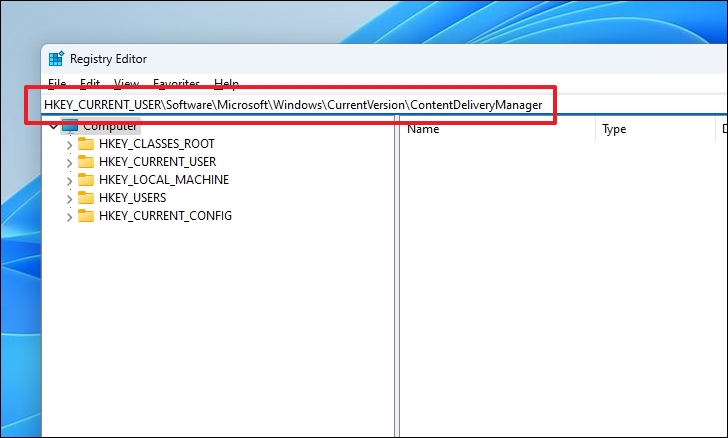Viewport: 728px width, 438px height.
Task: Select the HKEY_CLASSES_ROOT label
Action: [x=157, y=144]
